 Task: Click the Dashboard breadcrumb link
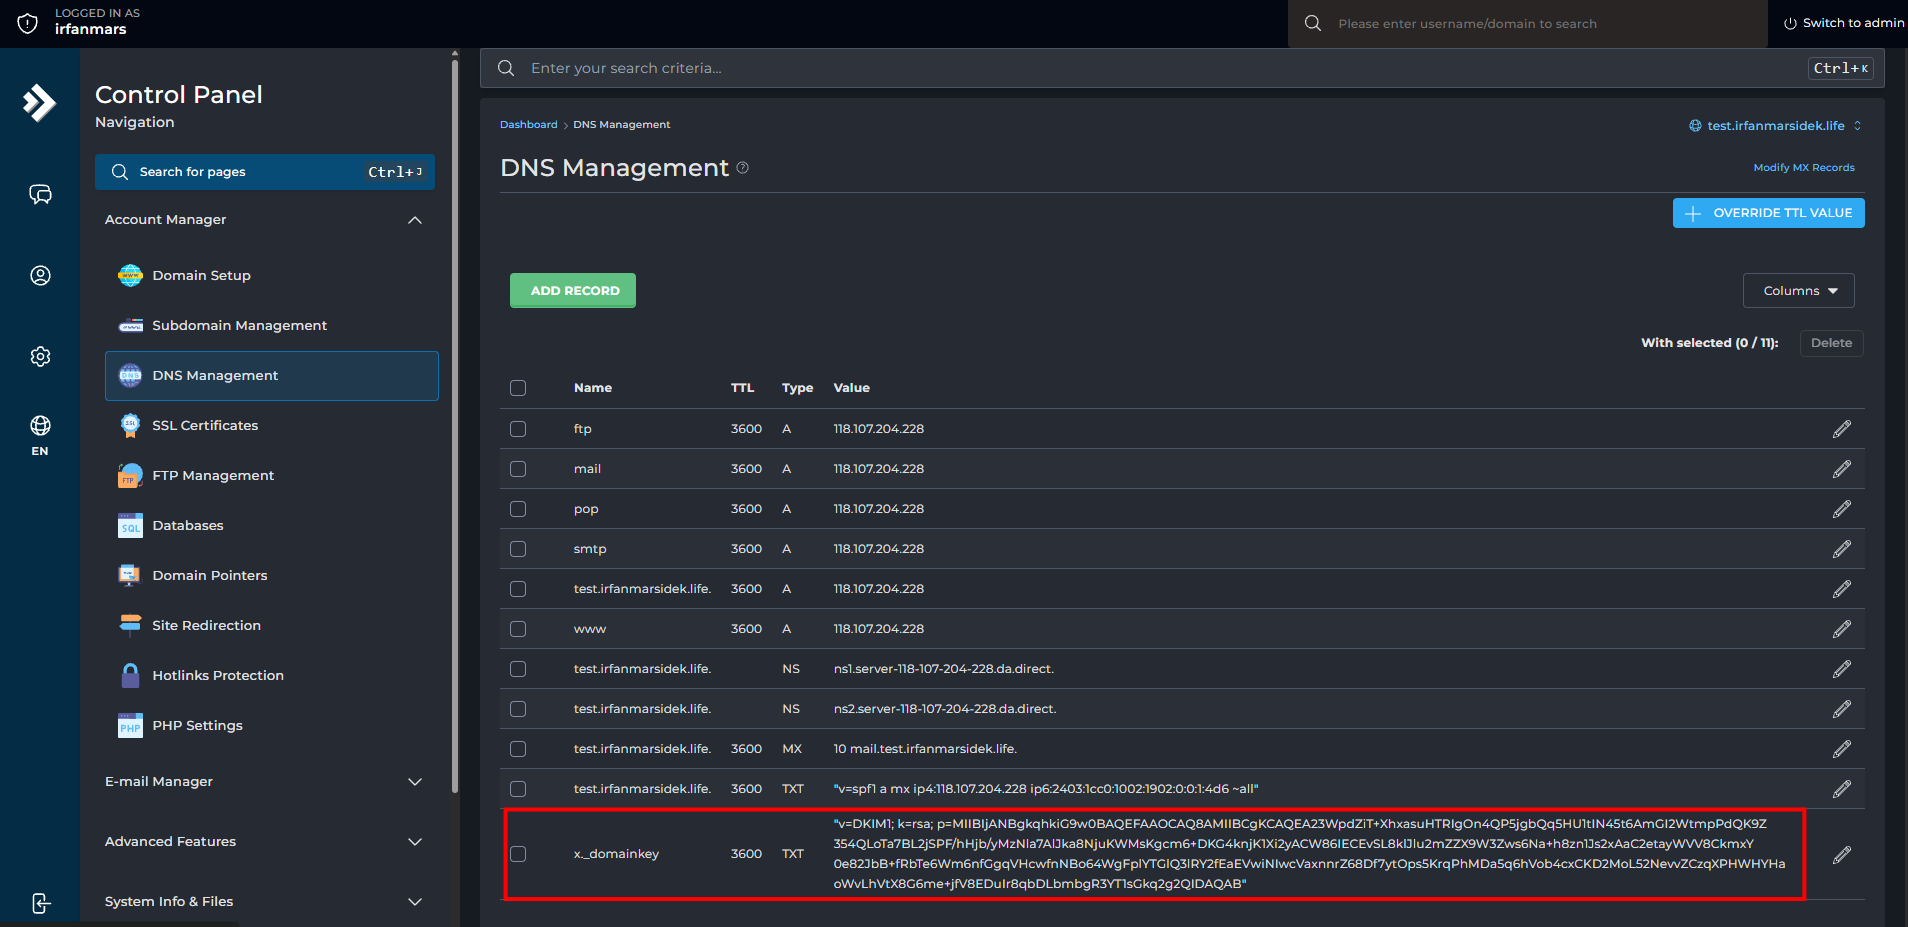pos(528,125)
